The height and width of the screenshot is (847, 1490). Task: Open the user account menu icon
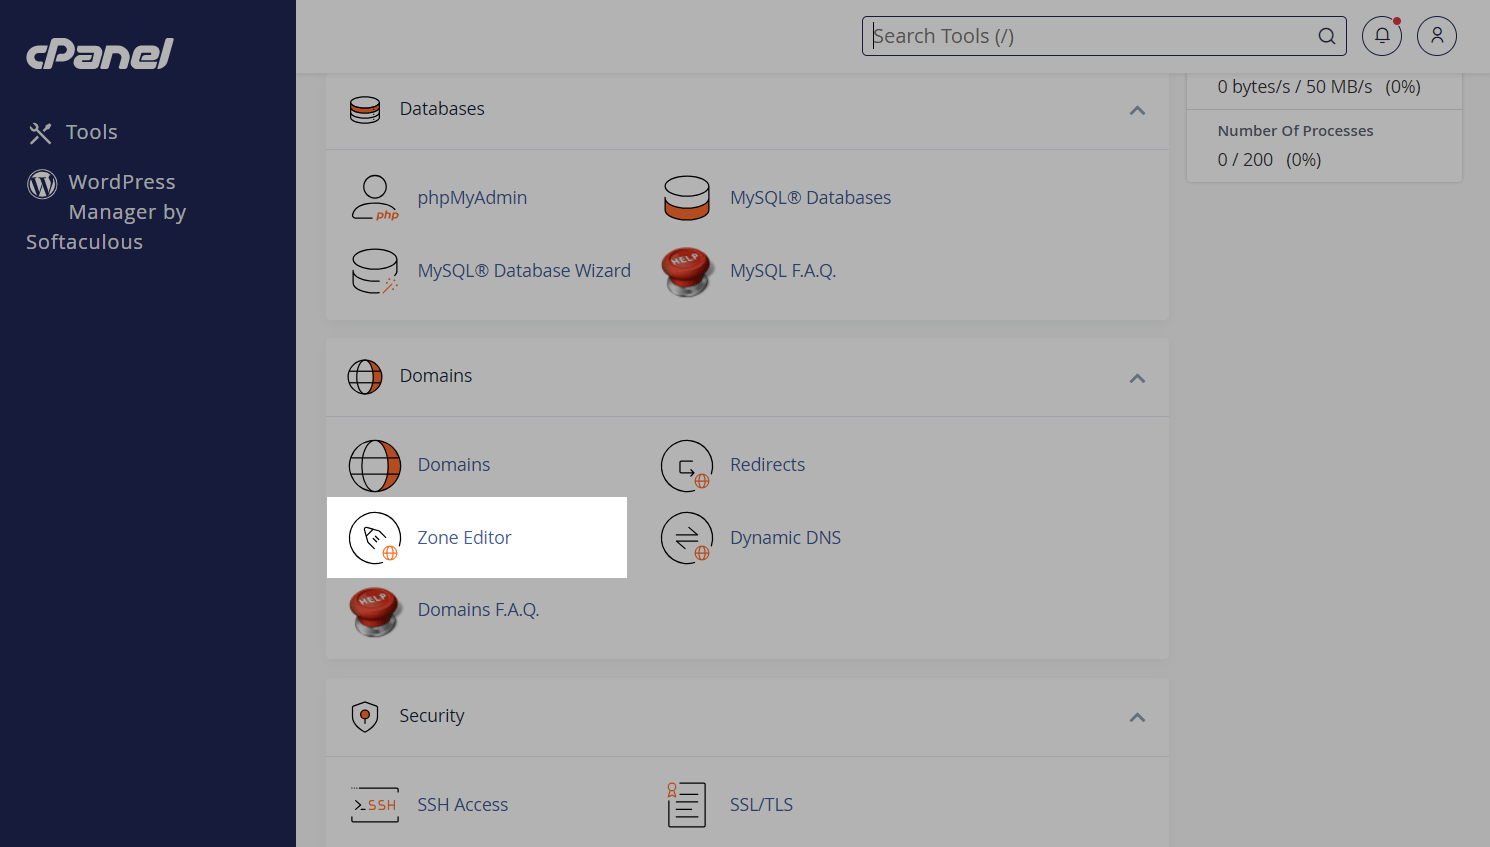[x=1437, y=36]
